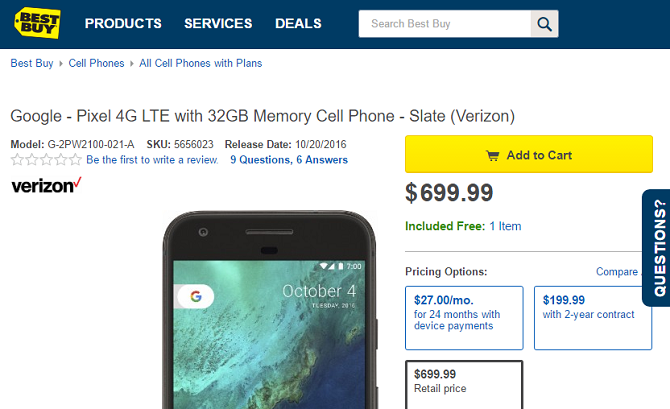Select the $27.00/mo. device payments option

[x=463, y=317]
